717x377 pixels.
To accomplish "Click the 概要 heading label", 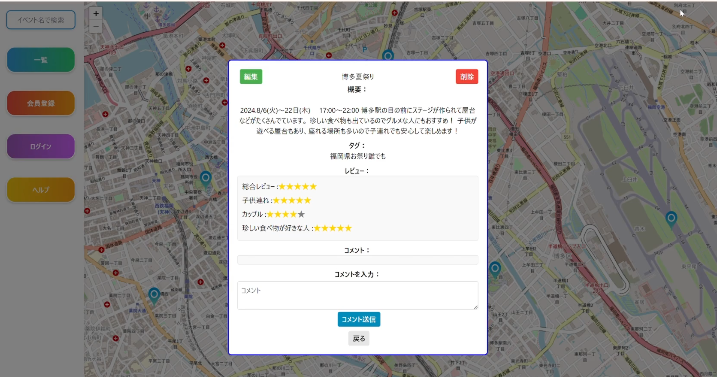I will [357, 89].
